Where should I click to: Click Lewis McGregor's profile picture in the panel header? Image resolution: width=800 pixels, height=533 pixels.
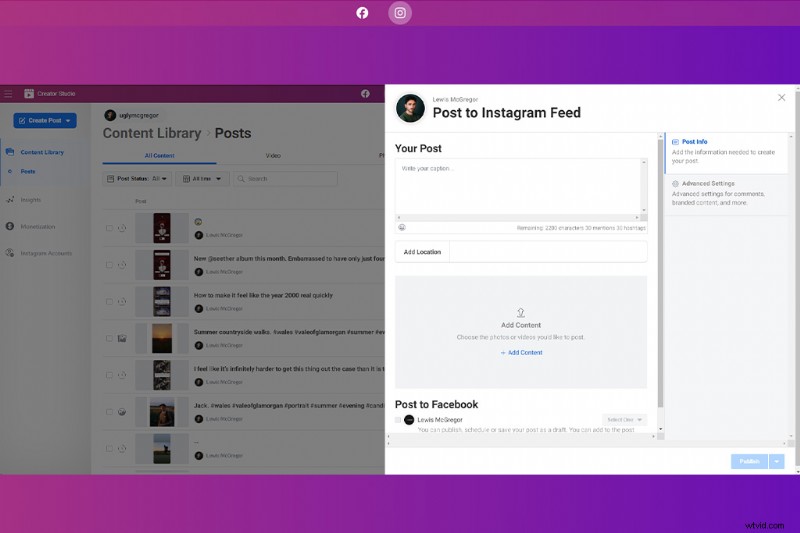pyautogui.click(x=410, y=108)
